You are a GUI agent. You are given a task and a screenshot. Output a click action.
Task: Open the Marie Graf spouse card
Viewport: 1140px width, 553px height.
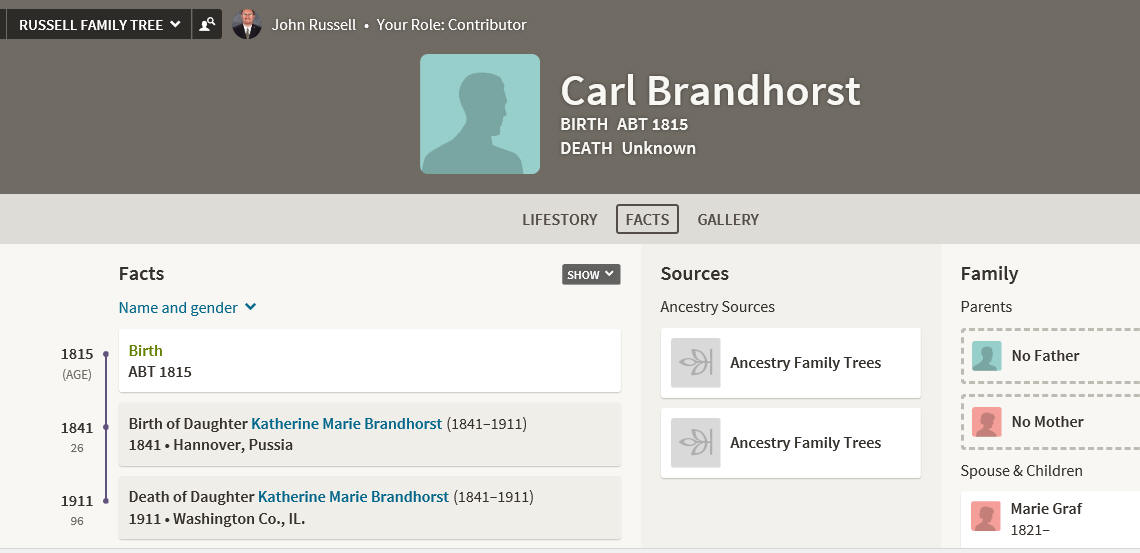point(1050,520)
